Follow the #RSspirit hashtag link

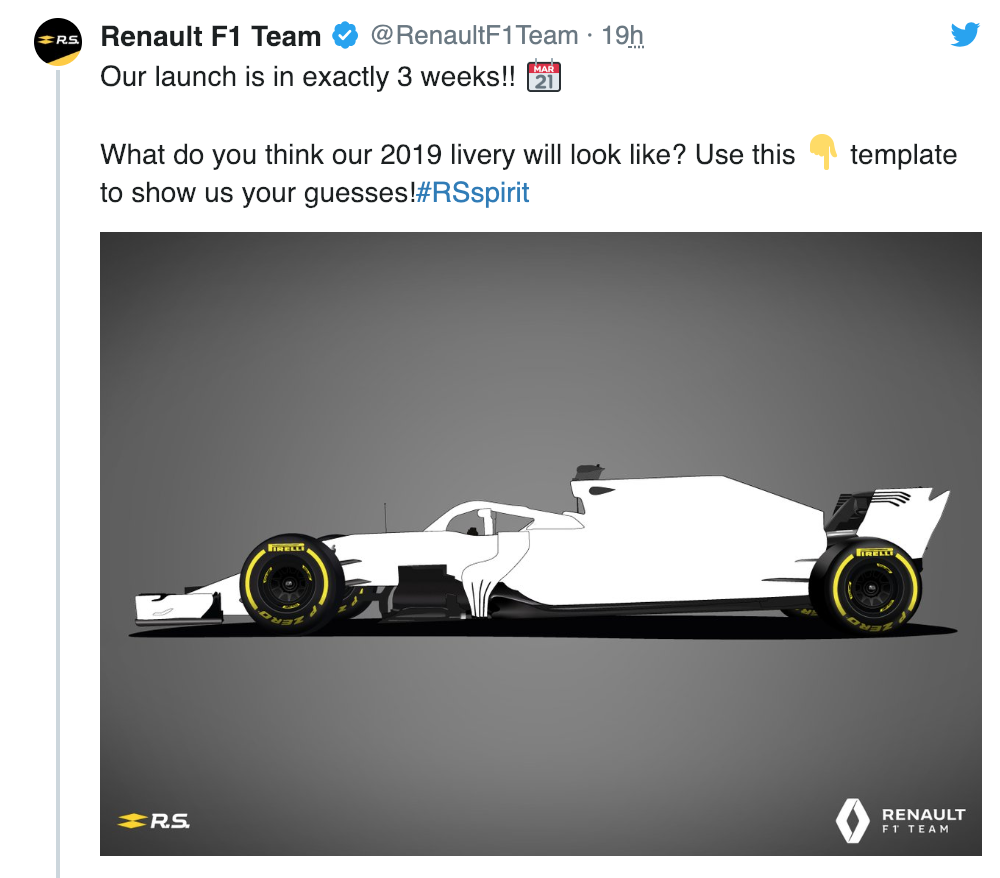coord(472,192)
